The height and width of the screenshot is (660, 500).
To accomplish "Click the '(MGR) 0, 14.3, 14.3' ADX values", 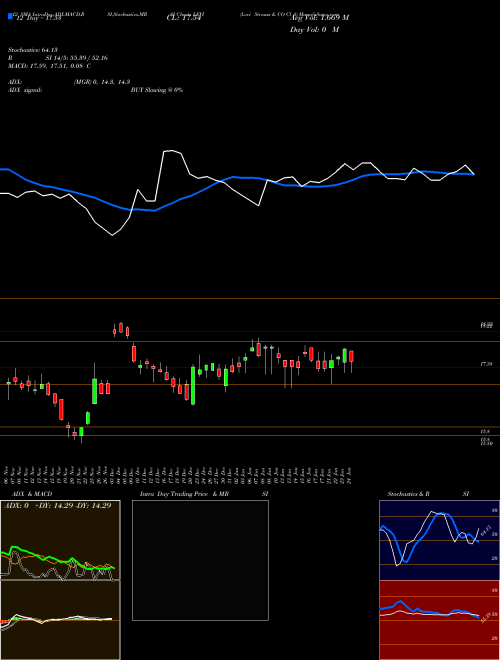I will 102,82.
